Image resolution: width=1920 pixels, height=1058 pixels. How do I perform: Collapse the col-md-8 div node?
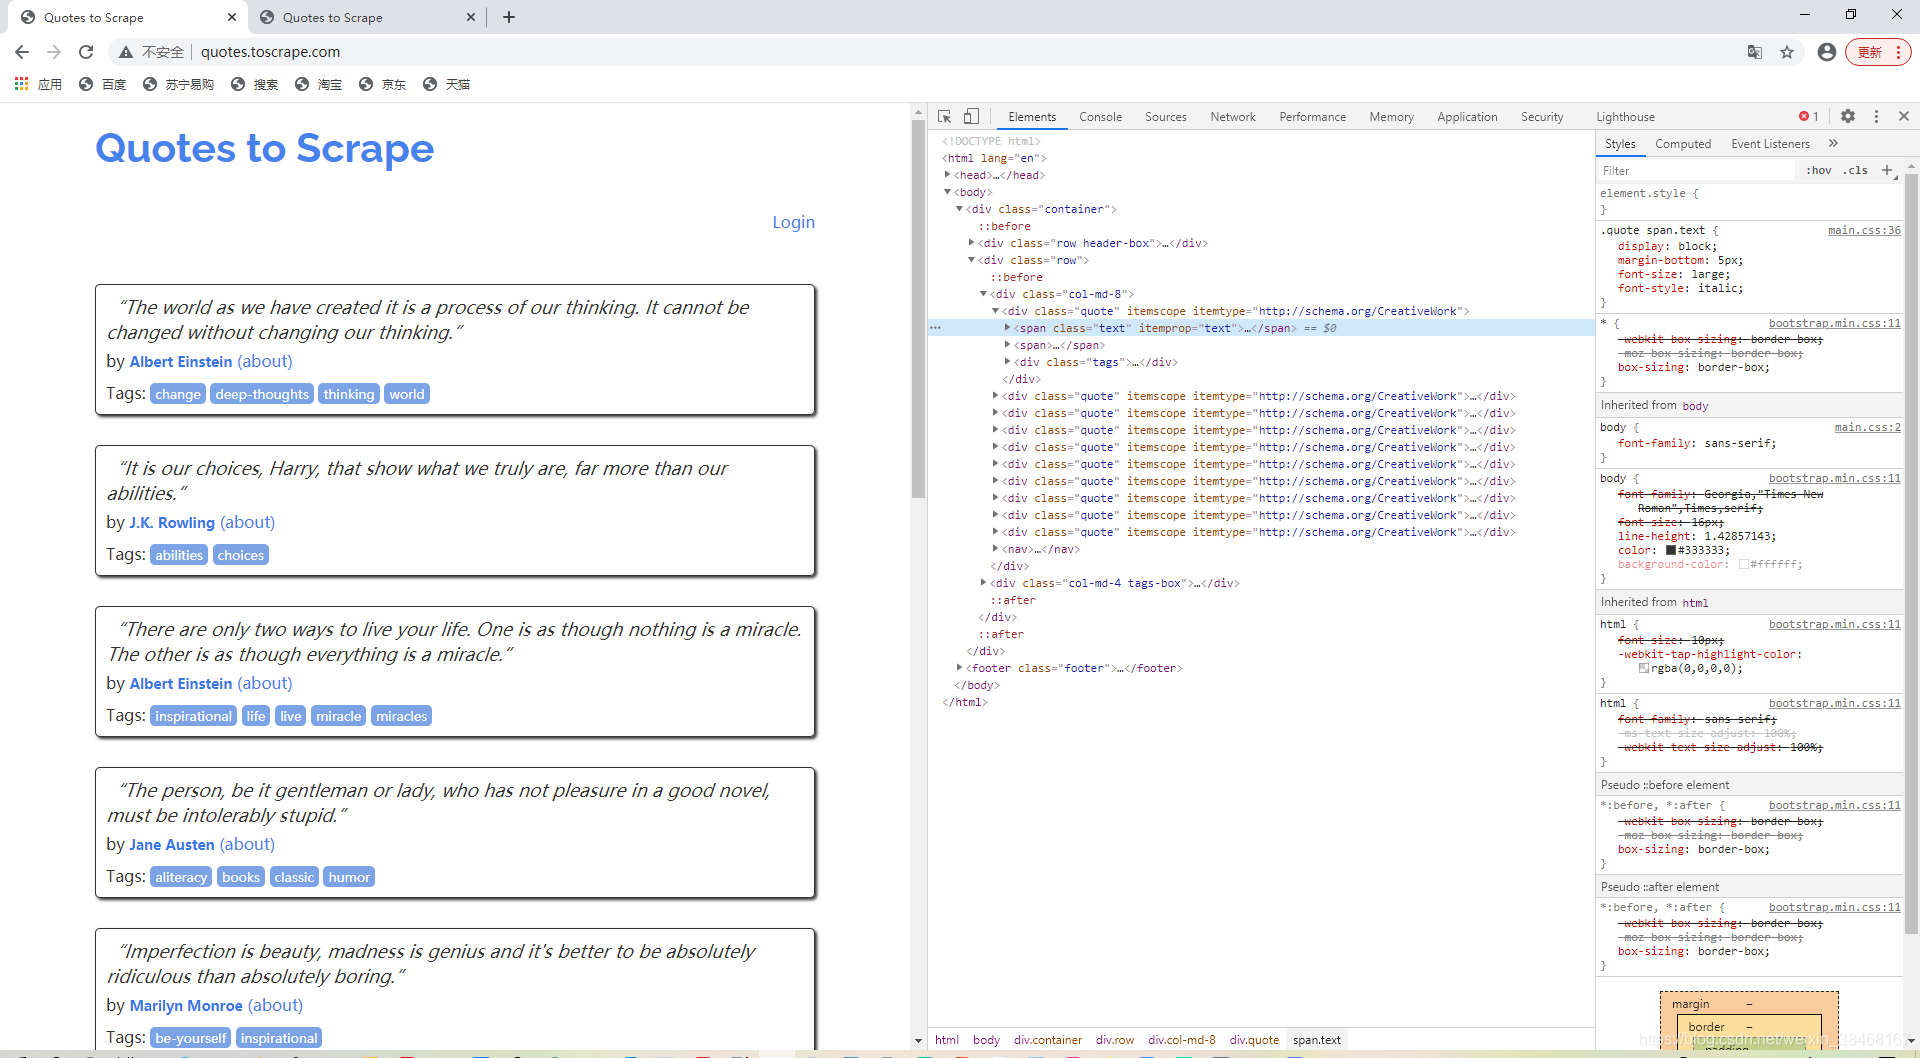tap(983, 294)
